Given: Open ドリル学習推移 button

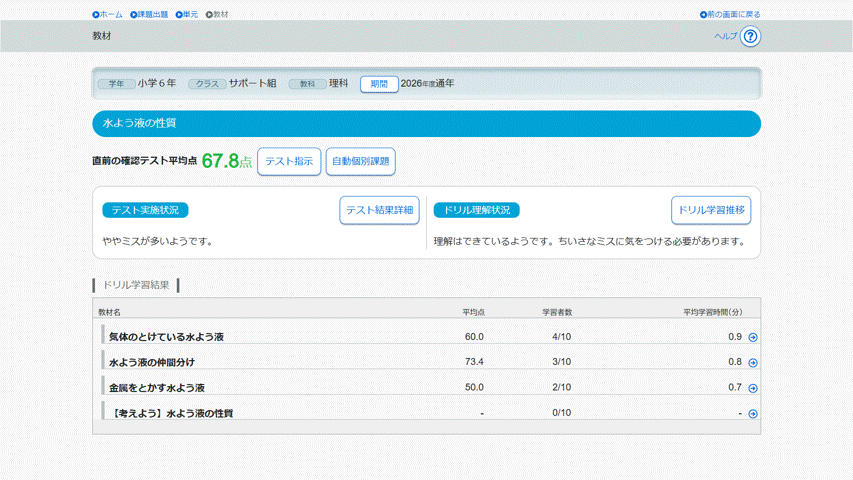Looking at the screenshot, I should [x=711, y=210].
